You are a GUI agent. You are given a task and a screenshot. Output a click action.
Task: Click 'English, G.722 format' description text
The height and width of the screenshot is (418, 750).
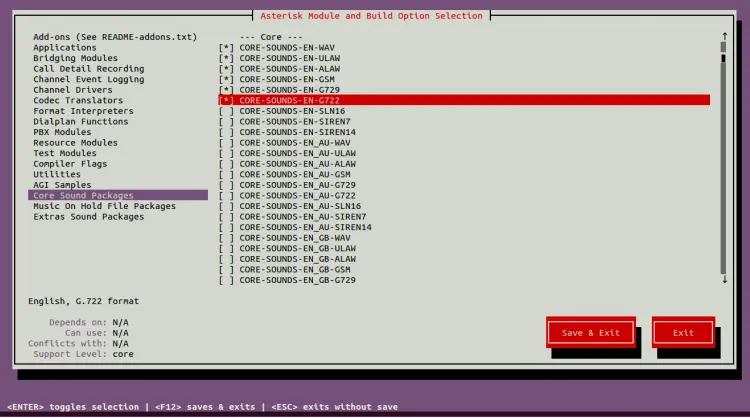pos(83,301)
